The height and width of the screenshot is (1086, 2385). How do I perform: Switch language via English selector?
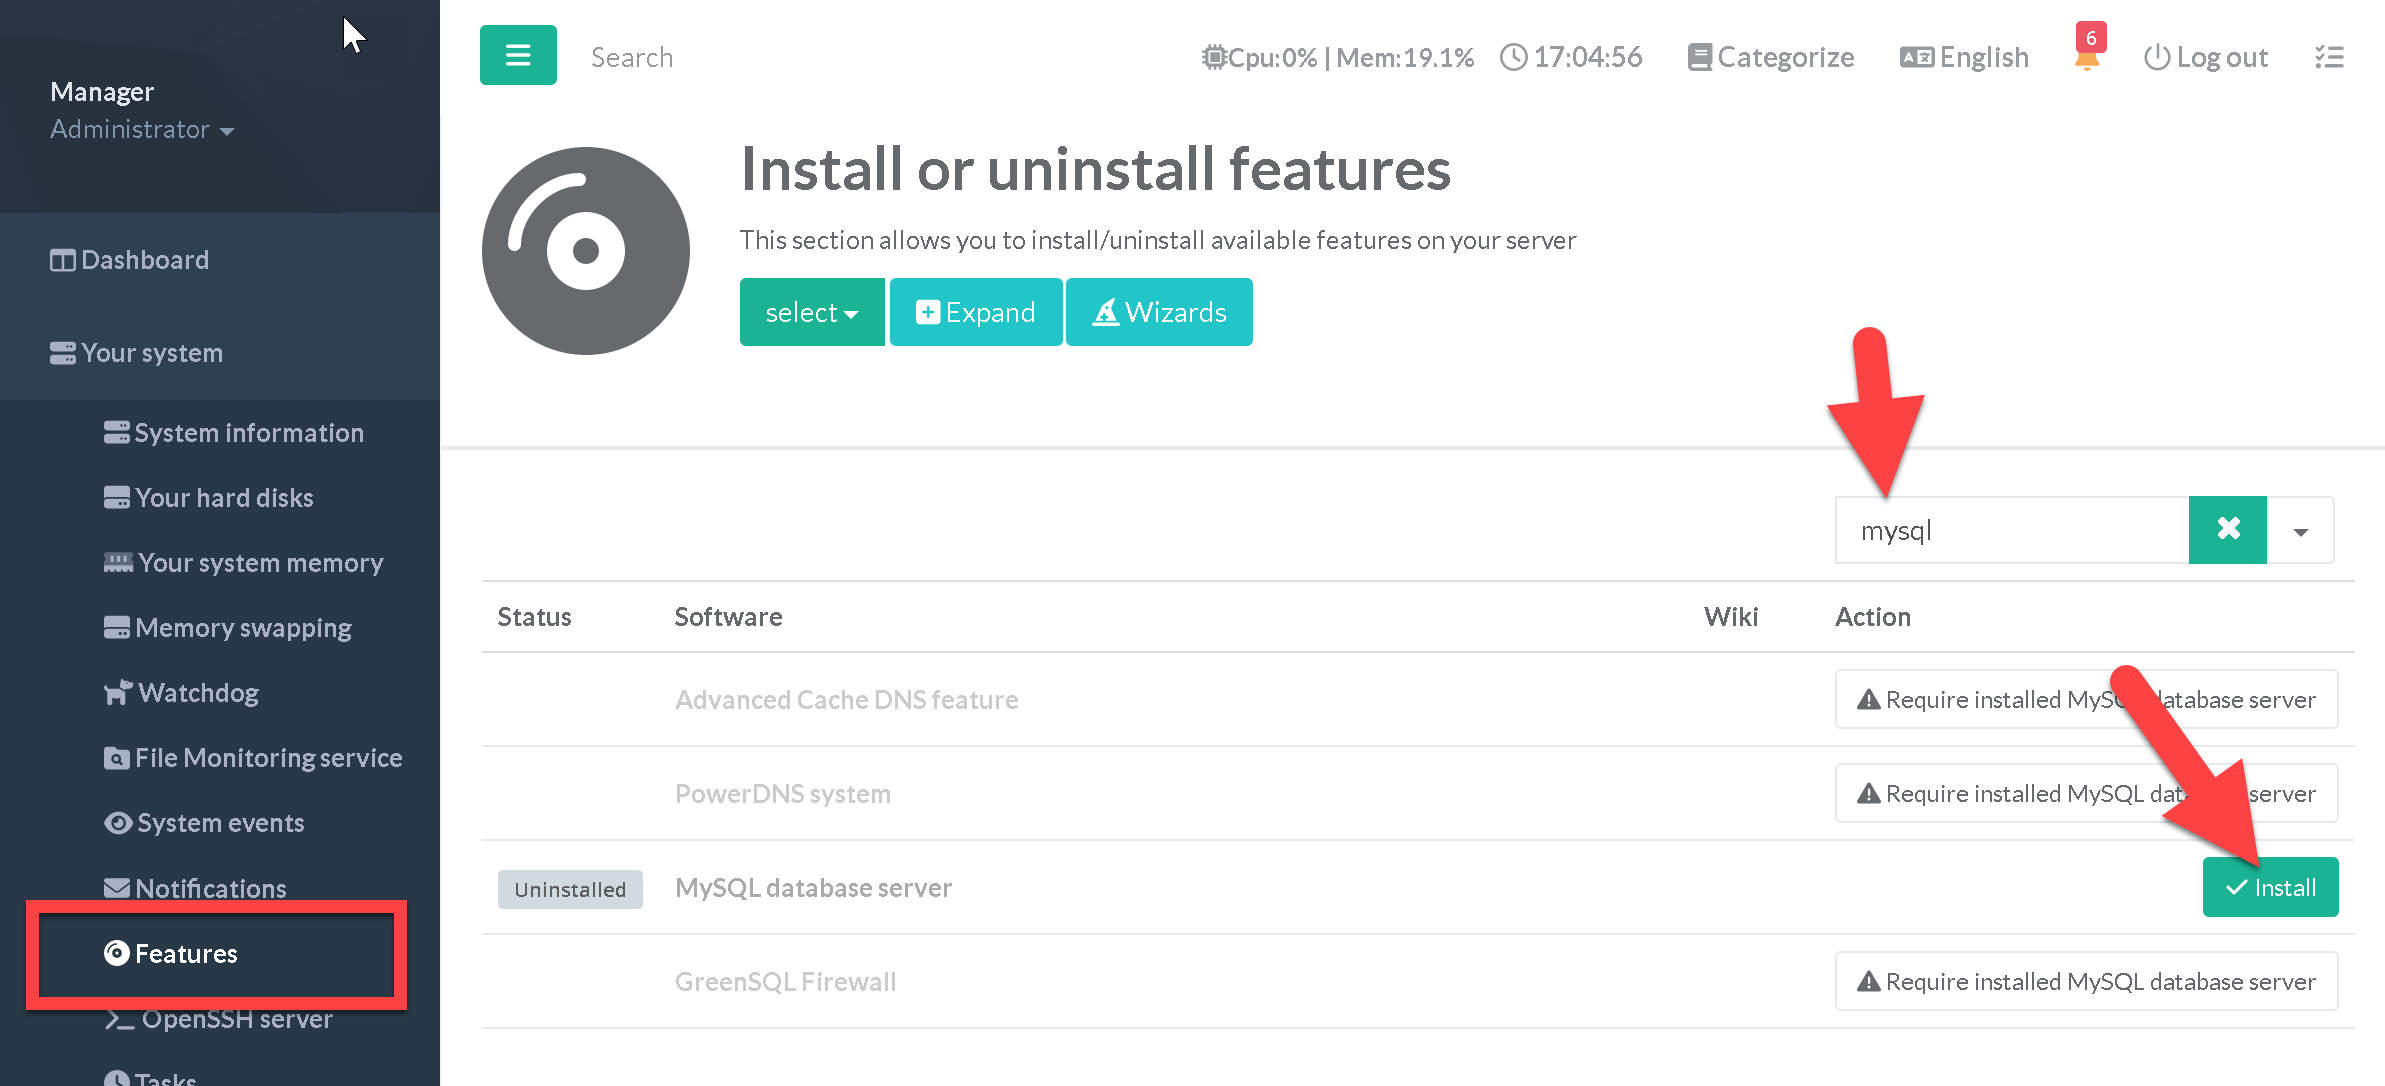point(1964,58)
